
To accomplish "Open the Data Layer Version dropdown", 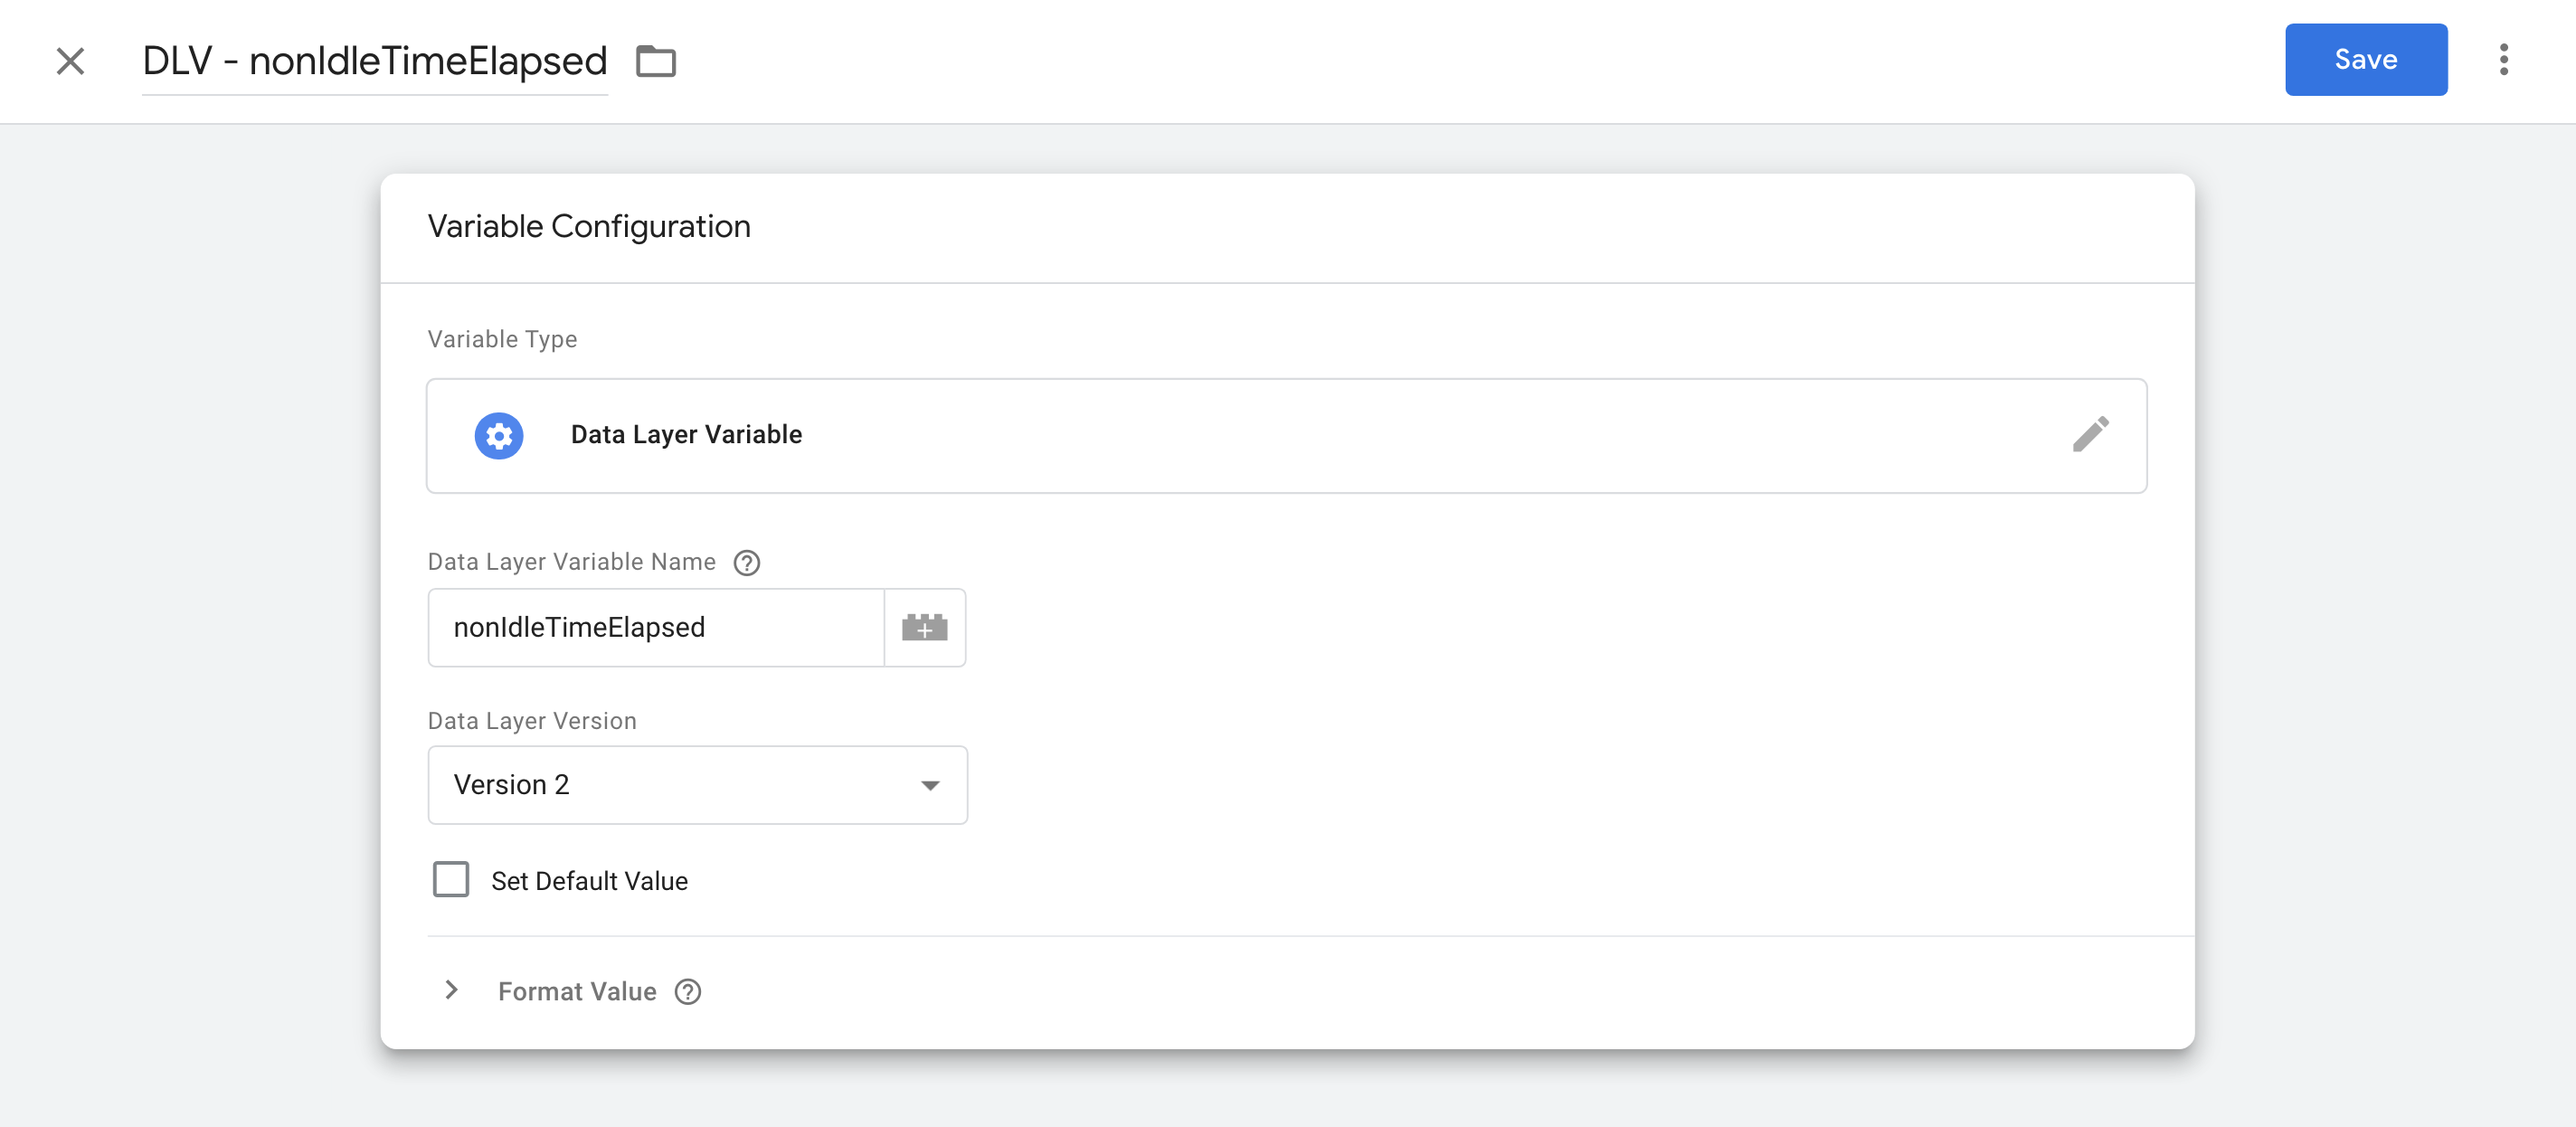I will [x=697, y=785].
